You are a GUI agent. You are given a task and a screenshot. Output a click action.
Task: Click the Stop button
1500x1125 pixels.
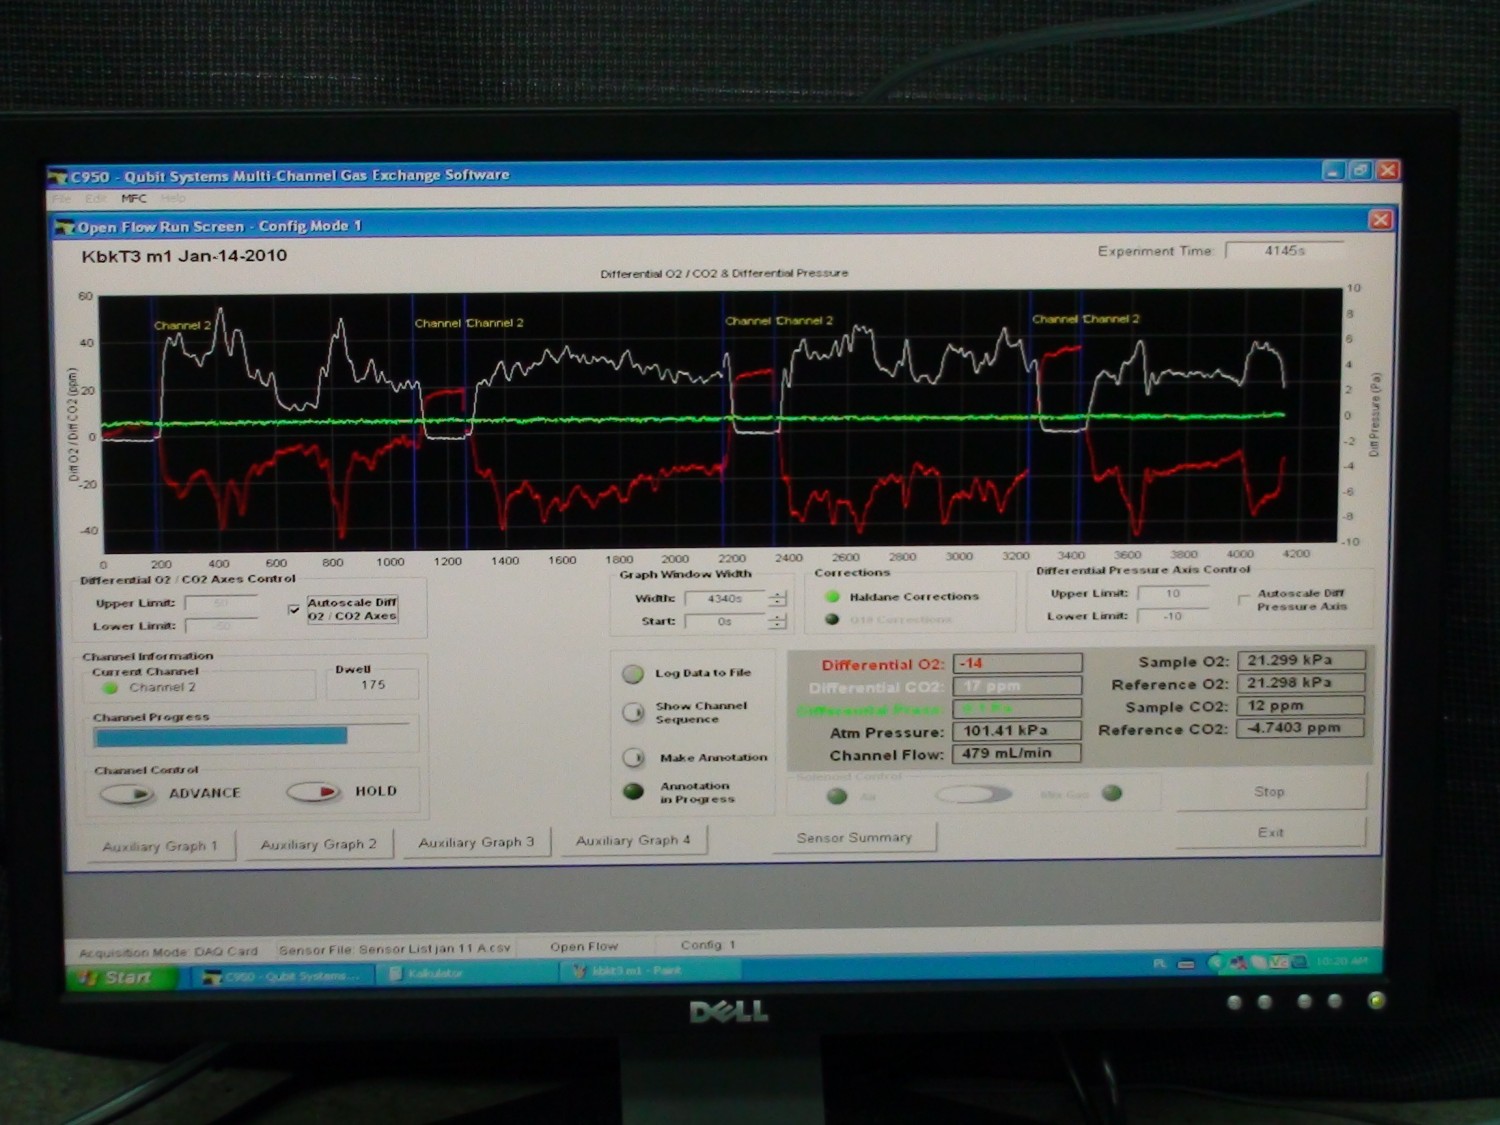pyautogui.click(x=1270, y=791)
